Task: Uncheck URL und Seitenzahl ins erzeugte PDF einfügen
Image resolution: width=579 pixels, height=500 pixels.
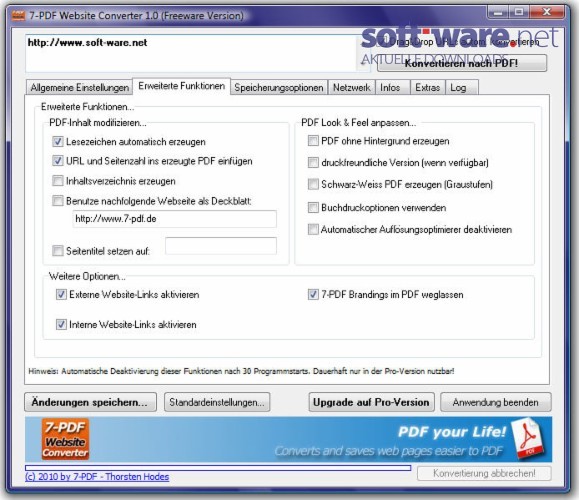Action: [58, 161]
